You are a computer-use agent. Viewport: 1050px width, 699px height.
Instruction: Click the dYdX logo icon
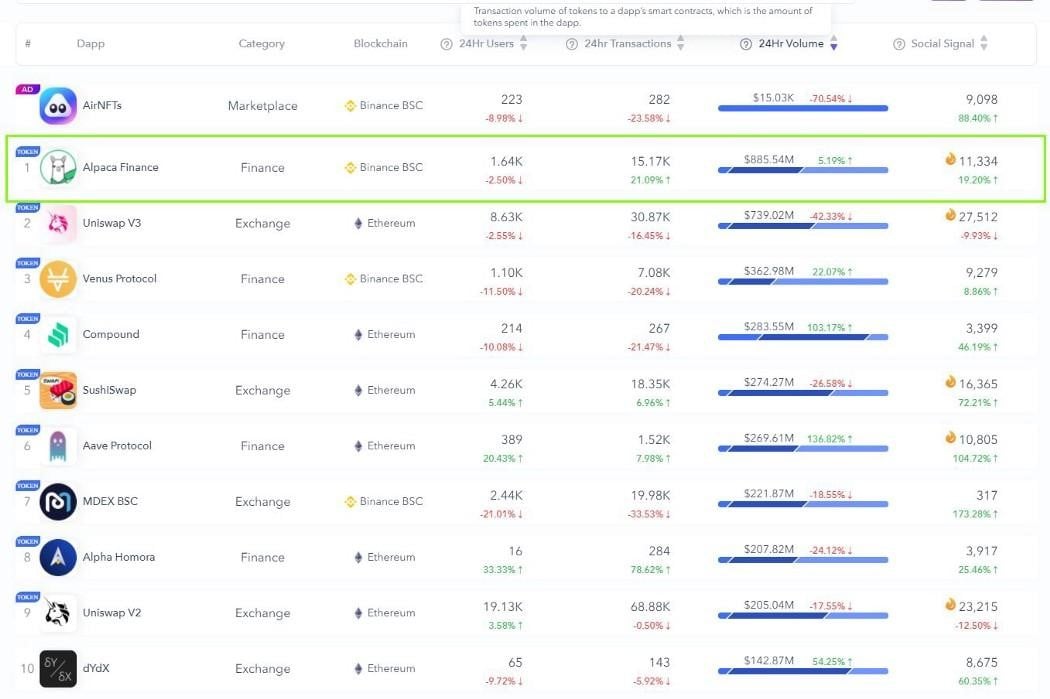pyautogui.click(x=58, y=669)
